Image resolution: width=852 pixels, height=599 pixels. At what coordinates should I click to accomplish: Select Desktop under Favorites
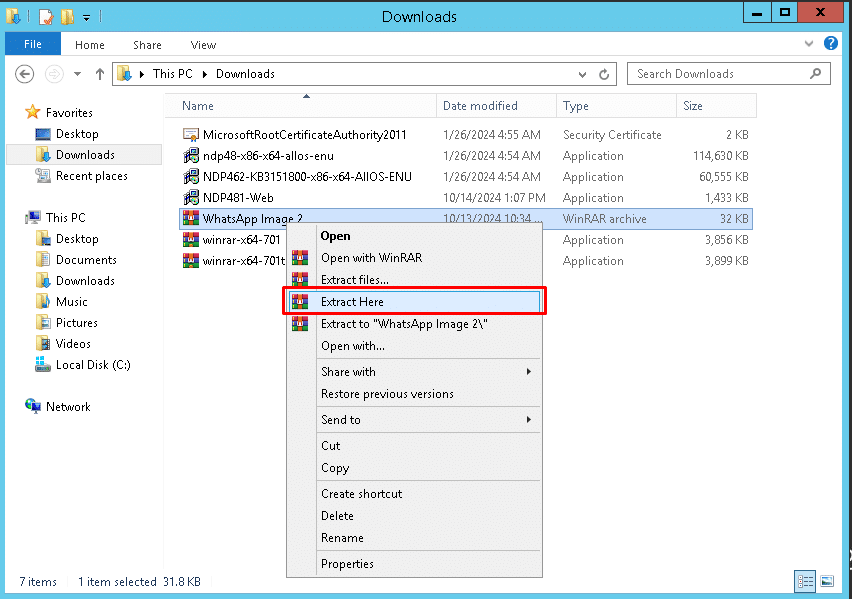pyautogui.click(x=77, y=134)
